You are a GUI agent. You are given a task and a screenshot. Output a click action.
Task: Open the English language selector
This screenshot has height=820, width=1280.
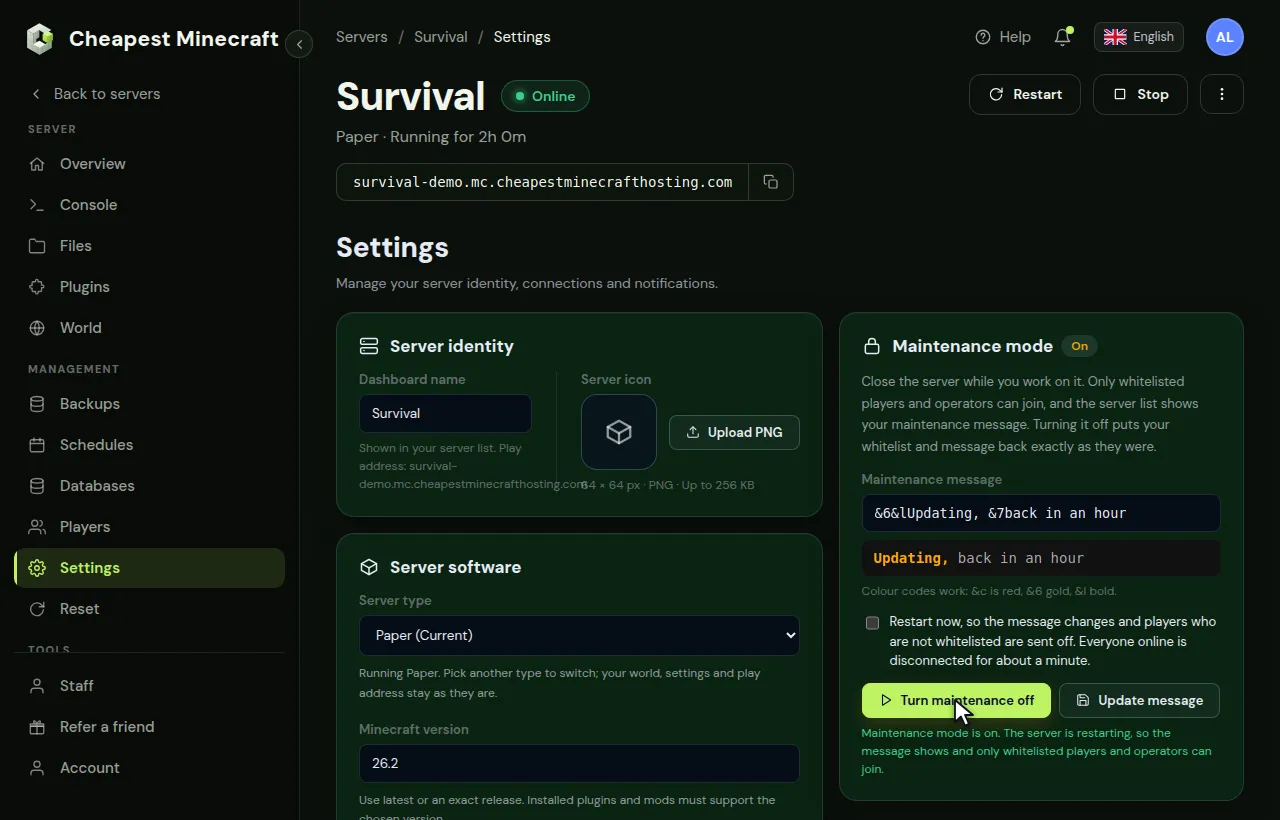(x=1139, y=37)
